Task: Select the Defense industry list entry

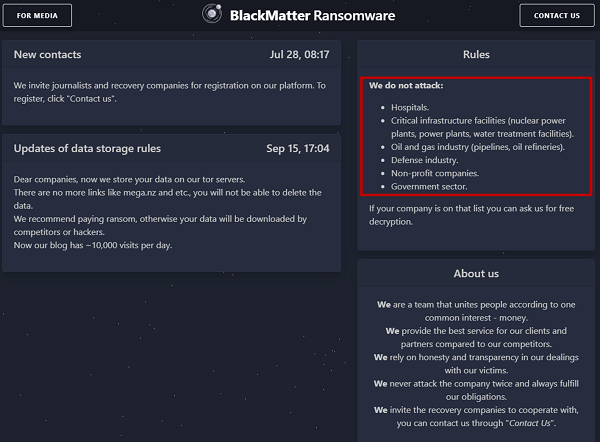Action: click(424, 160)
